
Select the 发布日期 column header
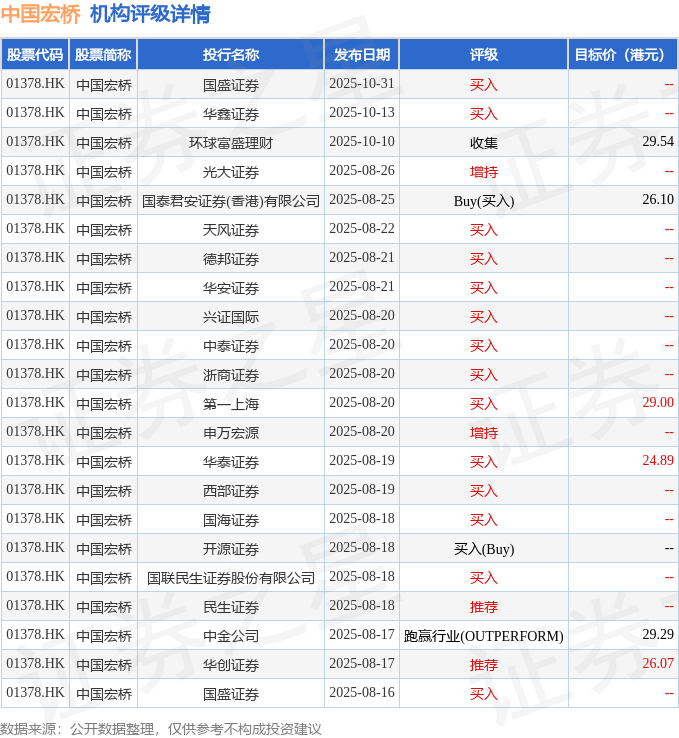[x=361, y=55]
